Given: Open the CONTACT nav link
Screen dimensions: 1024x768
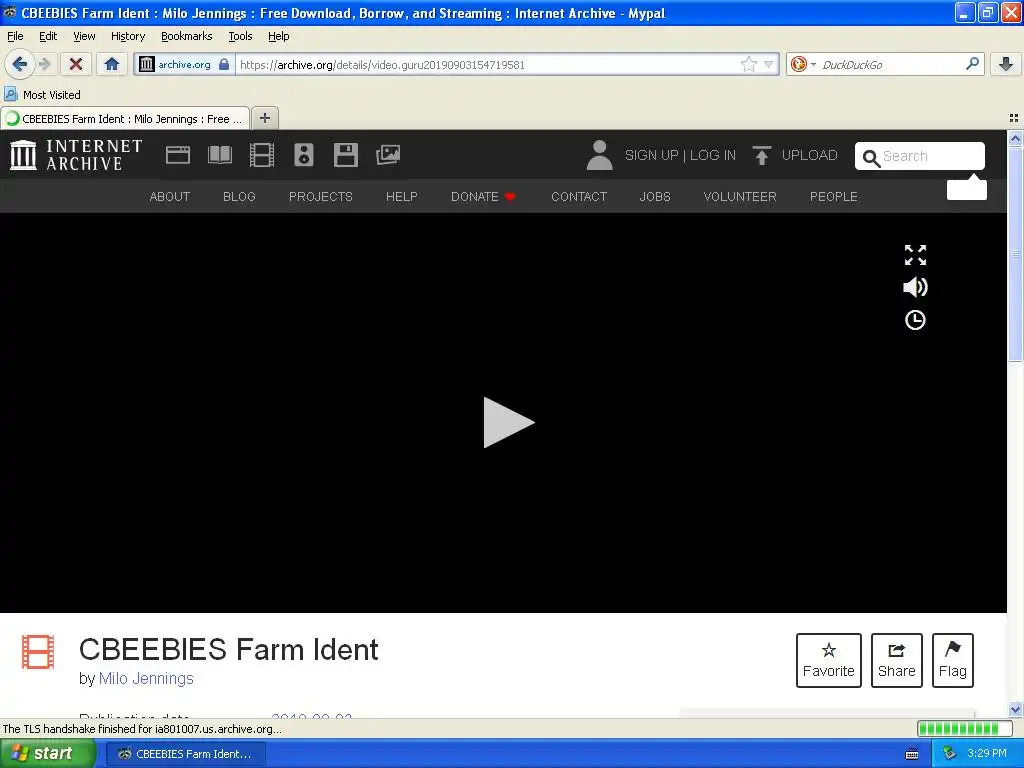Looking at the screenshot, I should point(579,197).
